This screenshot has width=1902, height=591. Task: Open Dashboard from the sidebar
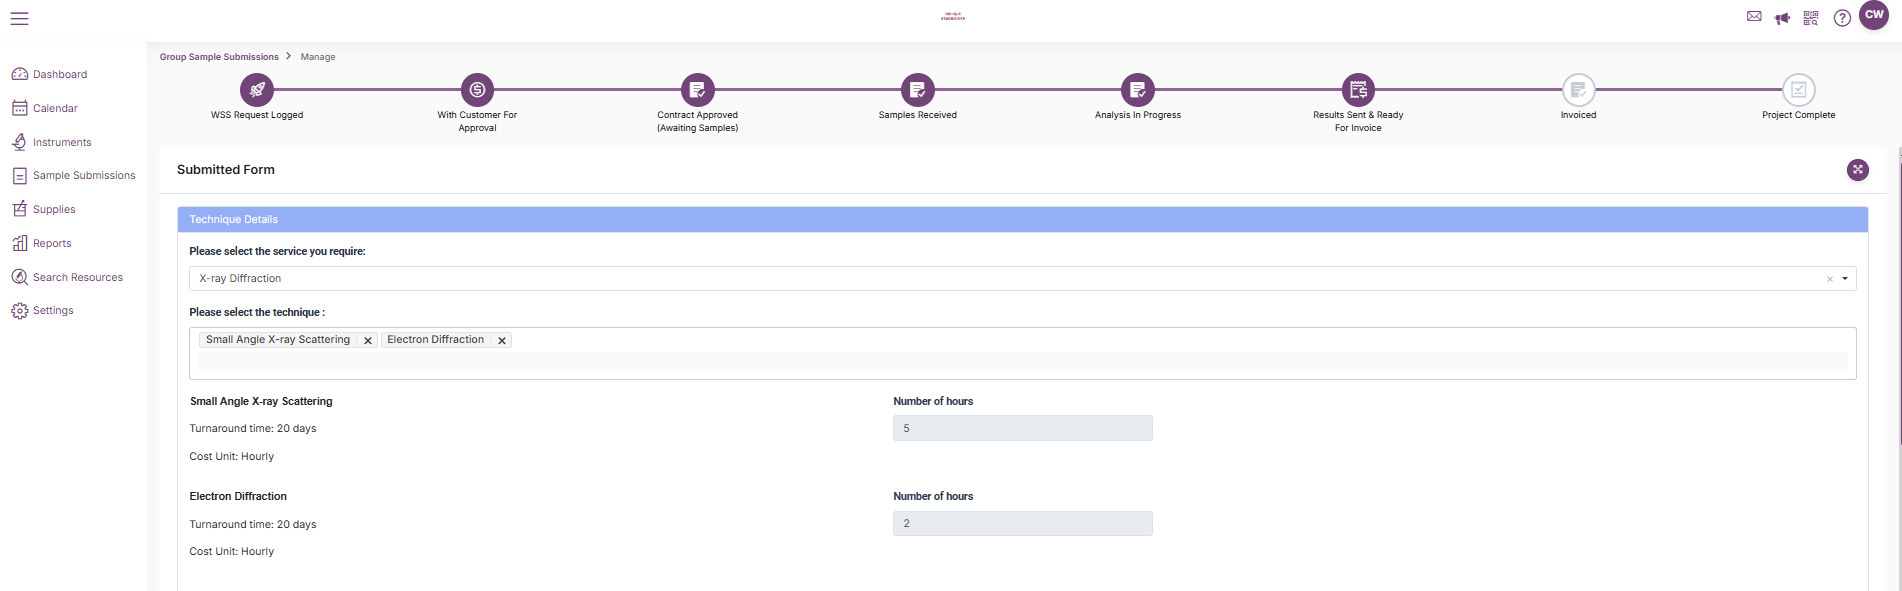pos(60,74)
